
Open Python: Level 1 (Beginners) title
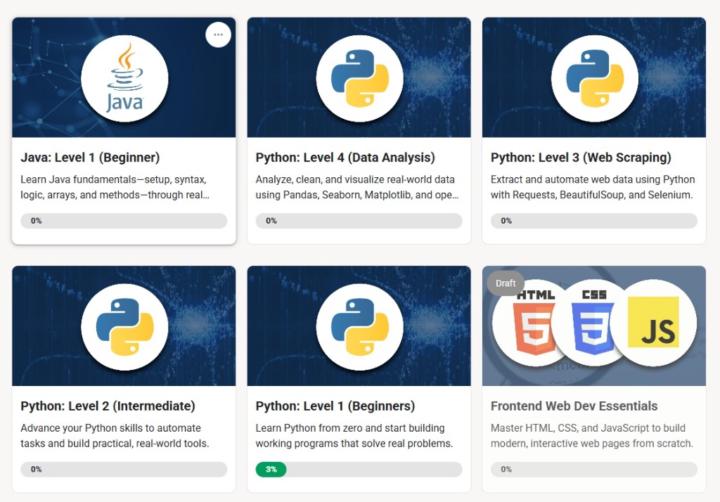[335, 406]
